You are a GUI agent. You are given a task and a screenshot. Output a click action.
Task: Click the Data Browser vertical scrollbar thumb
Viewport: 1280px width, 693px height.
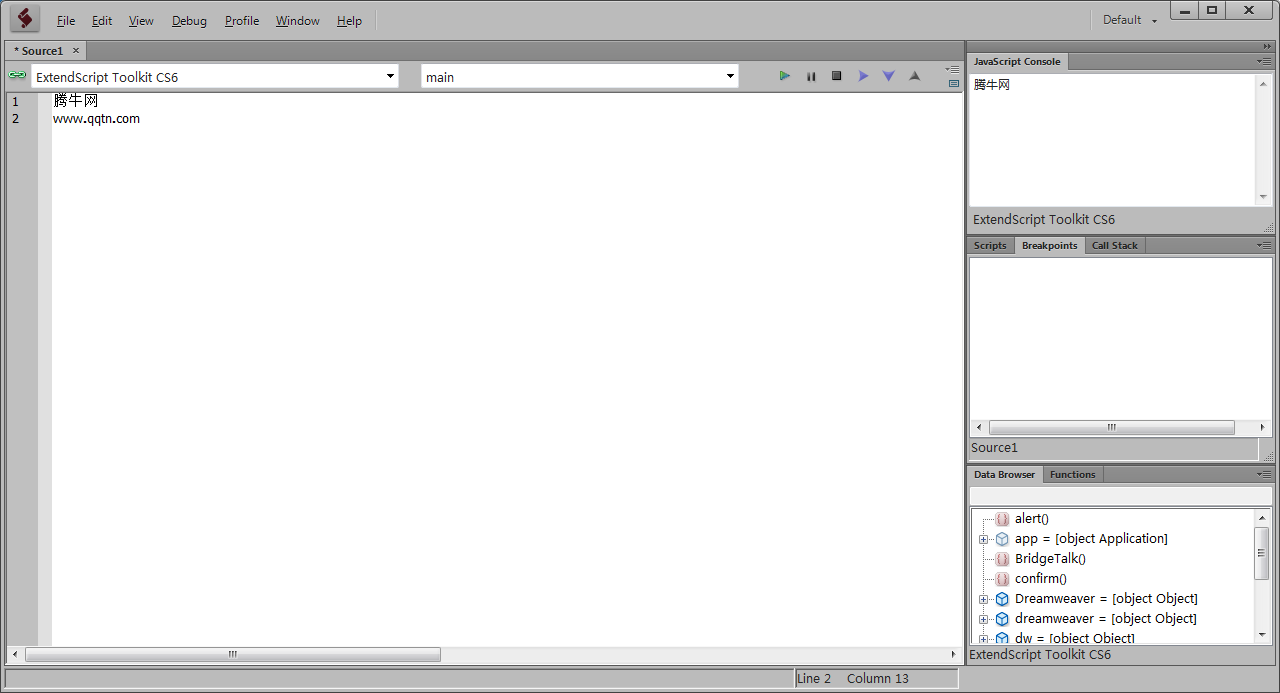point(1262,553)
